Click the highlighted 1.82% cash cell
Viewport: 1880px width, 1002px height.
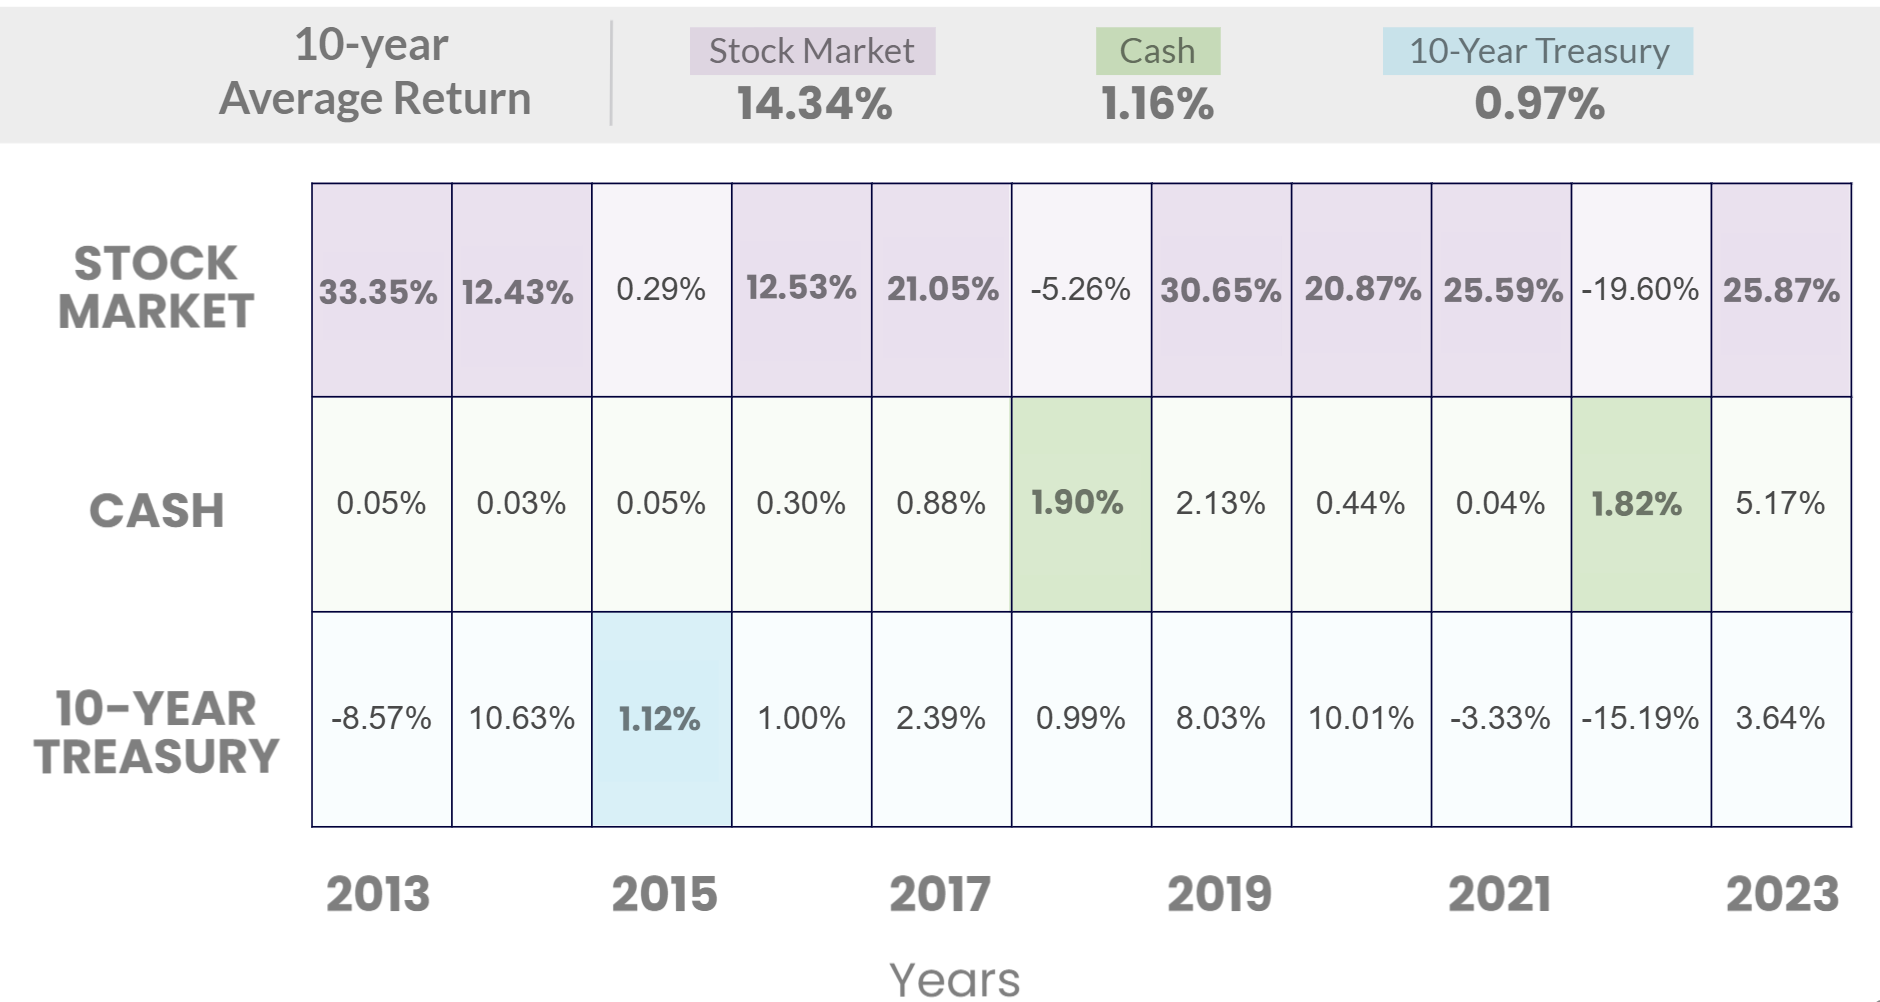coord(1636,503)
